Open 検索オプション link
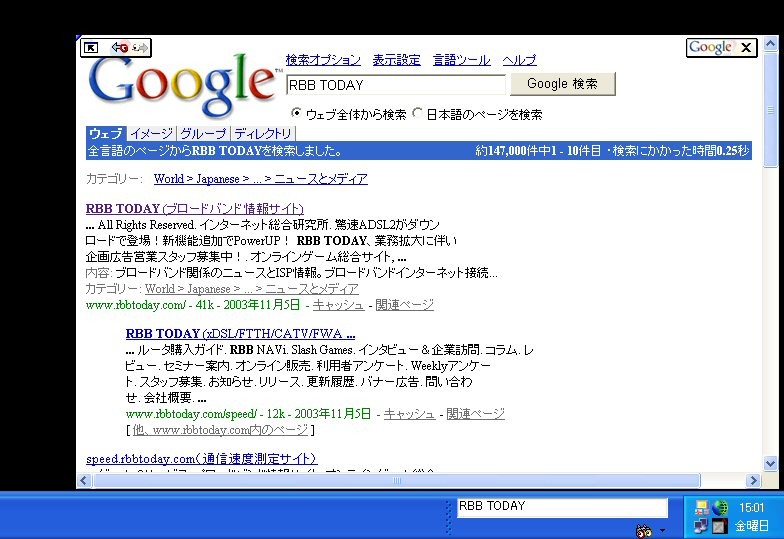This screenshot has width=784, height=539. tap(323, 60)
